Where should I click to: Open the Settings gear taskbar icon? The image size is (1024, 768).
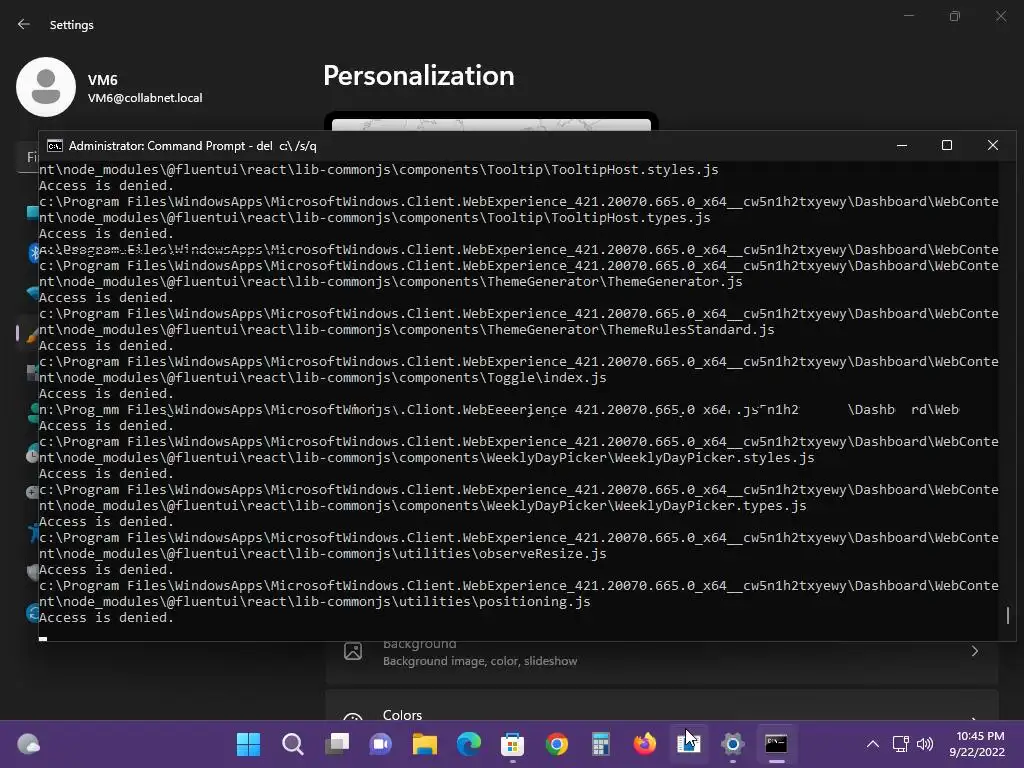pos(733,744)
